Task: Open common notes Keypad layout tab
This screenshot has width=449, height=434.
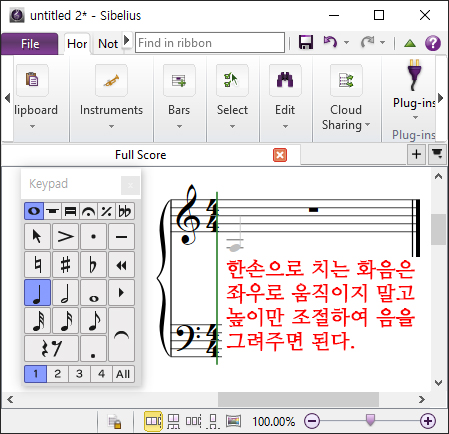Action: tap(34, 211)
